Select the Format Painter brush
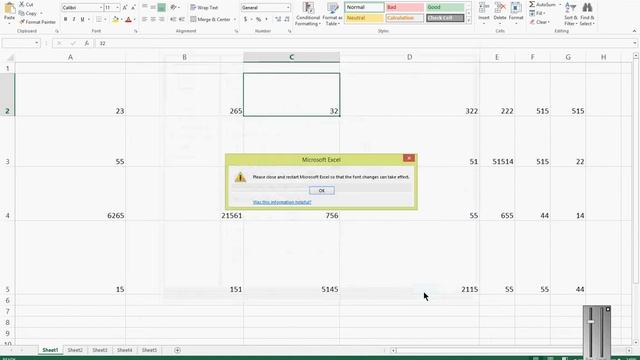 (x=22, y=22)
